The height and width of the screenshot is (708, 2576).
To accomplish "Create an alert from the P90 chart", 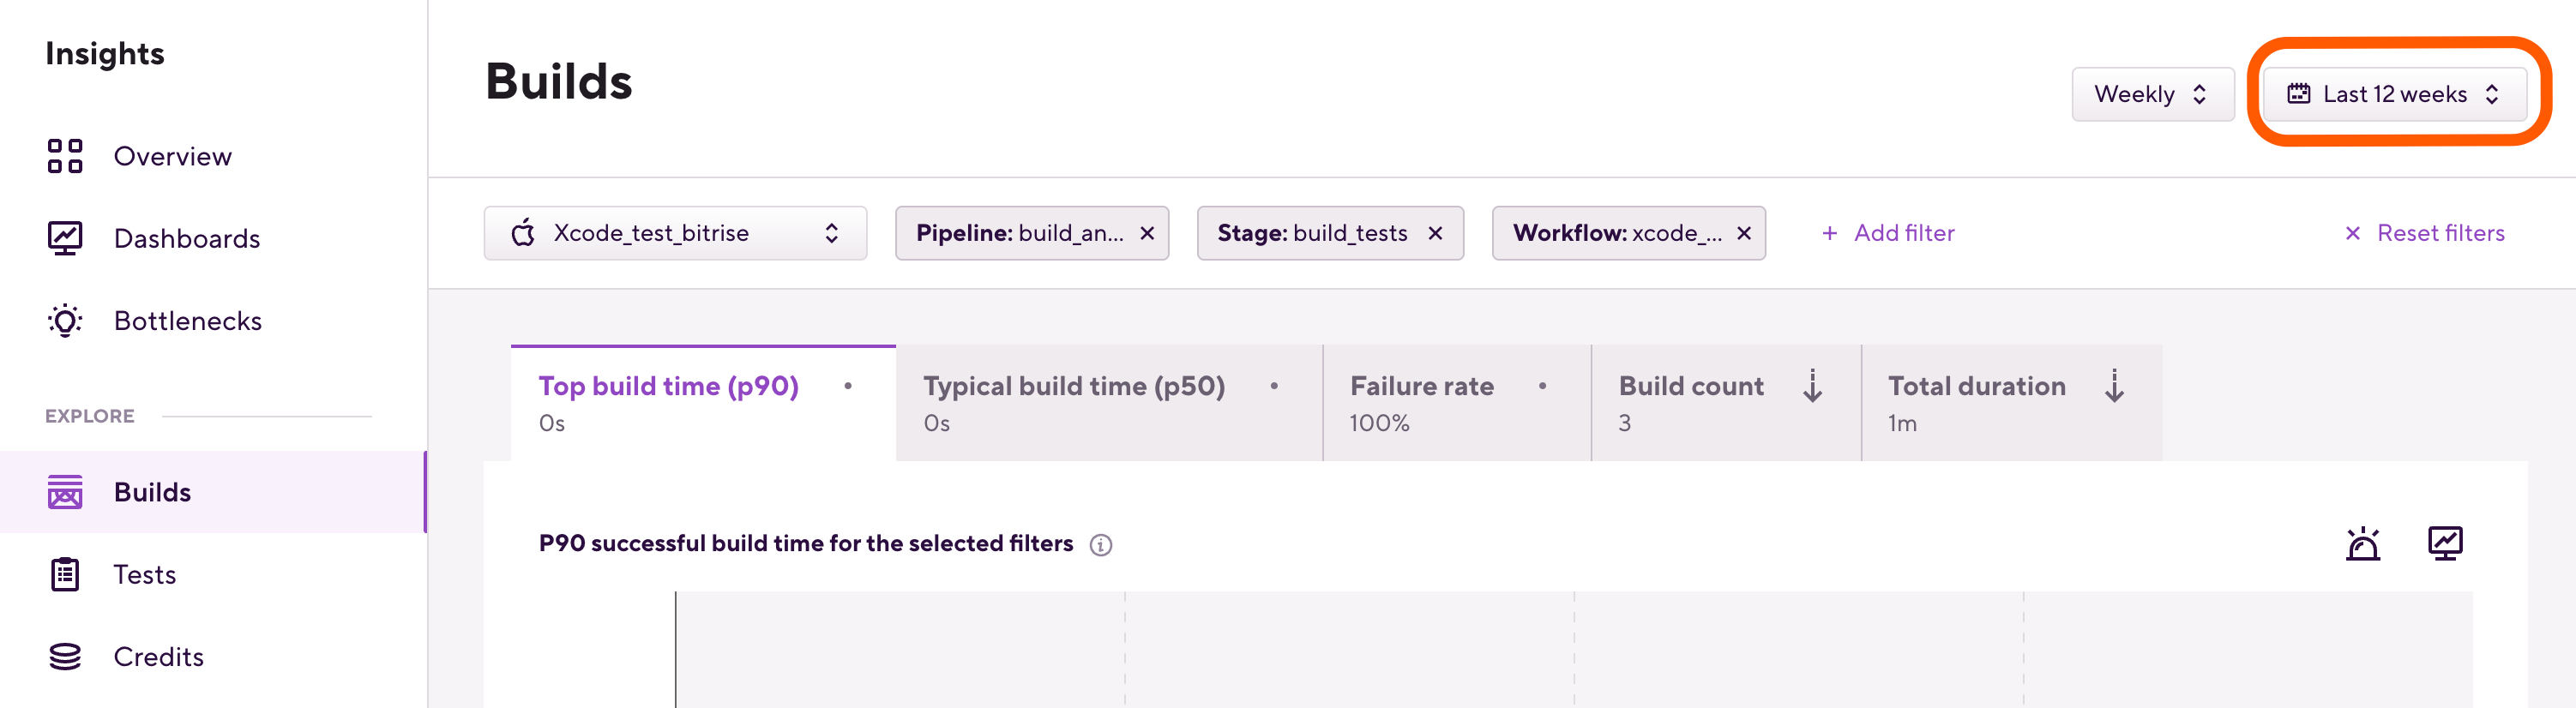I will click(x=2363, y=542).
